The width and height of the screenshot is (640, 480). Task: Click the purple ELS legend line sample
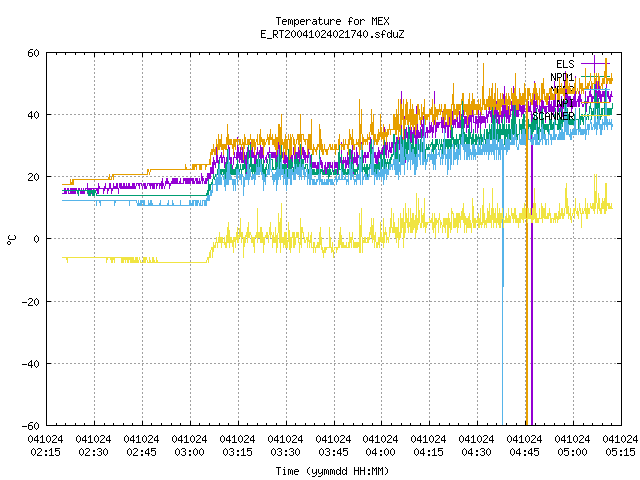(x=595, y=64)
